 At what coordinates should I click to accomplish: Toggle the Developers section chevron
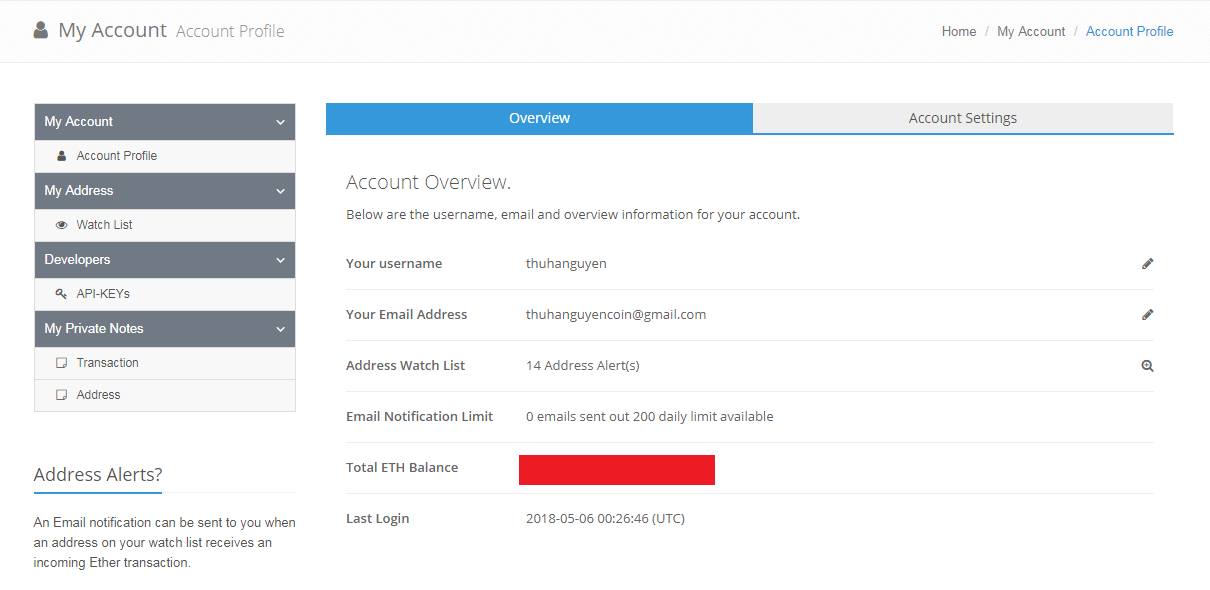pyautogui.click(x=280, y=260)
